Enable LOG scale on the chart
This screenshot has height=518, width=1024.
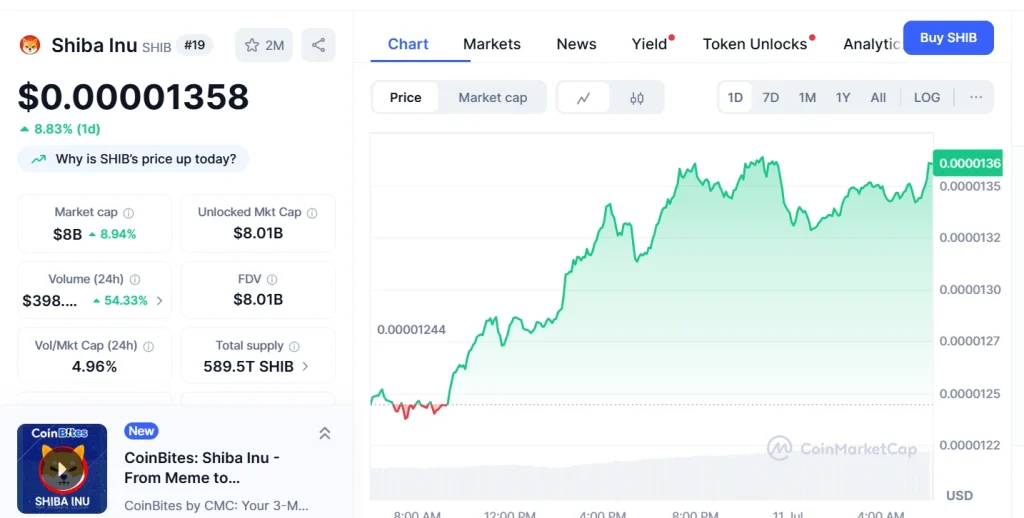927,97
